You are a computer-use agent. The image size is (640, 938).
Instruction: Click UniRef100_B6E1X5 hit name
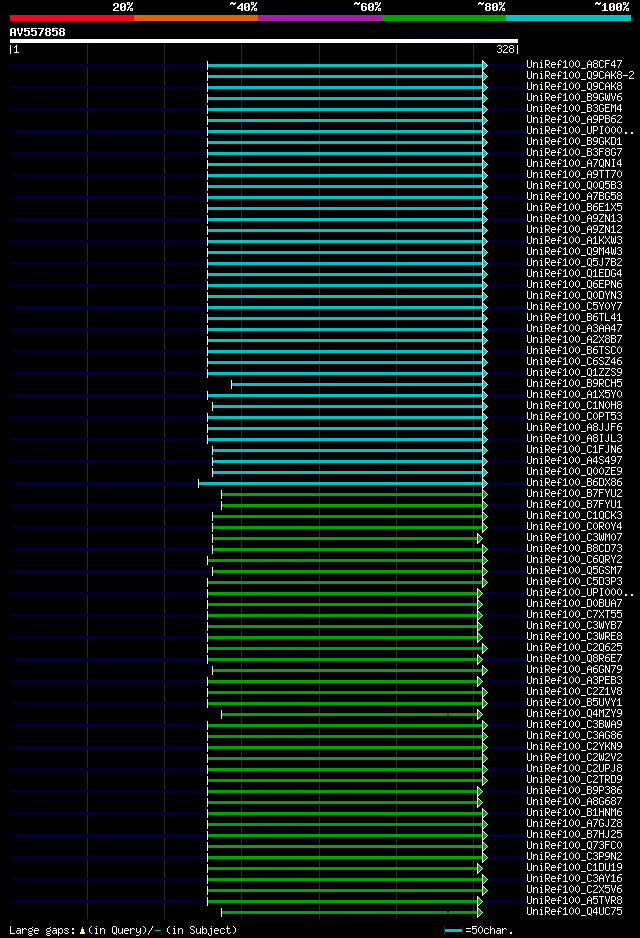574,208
